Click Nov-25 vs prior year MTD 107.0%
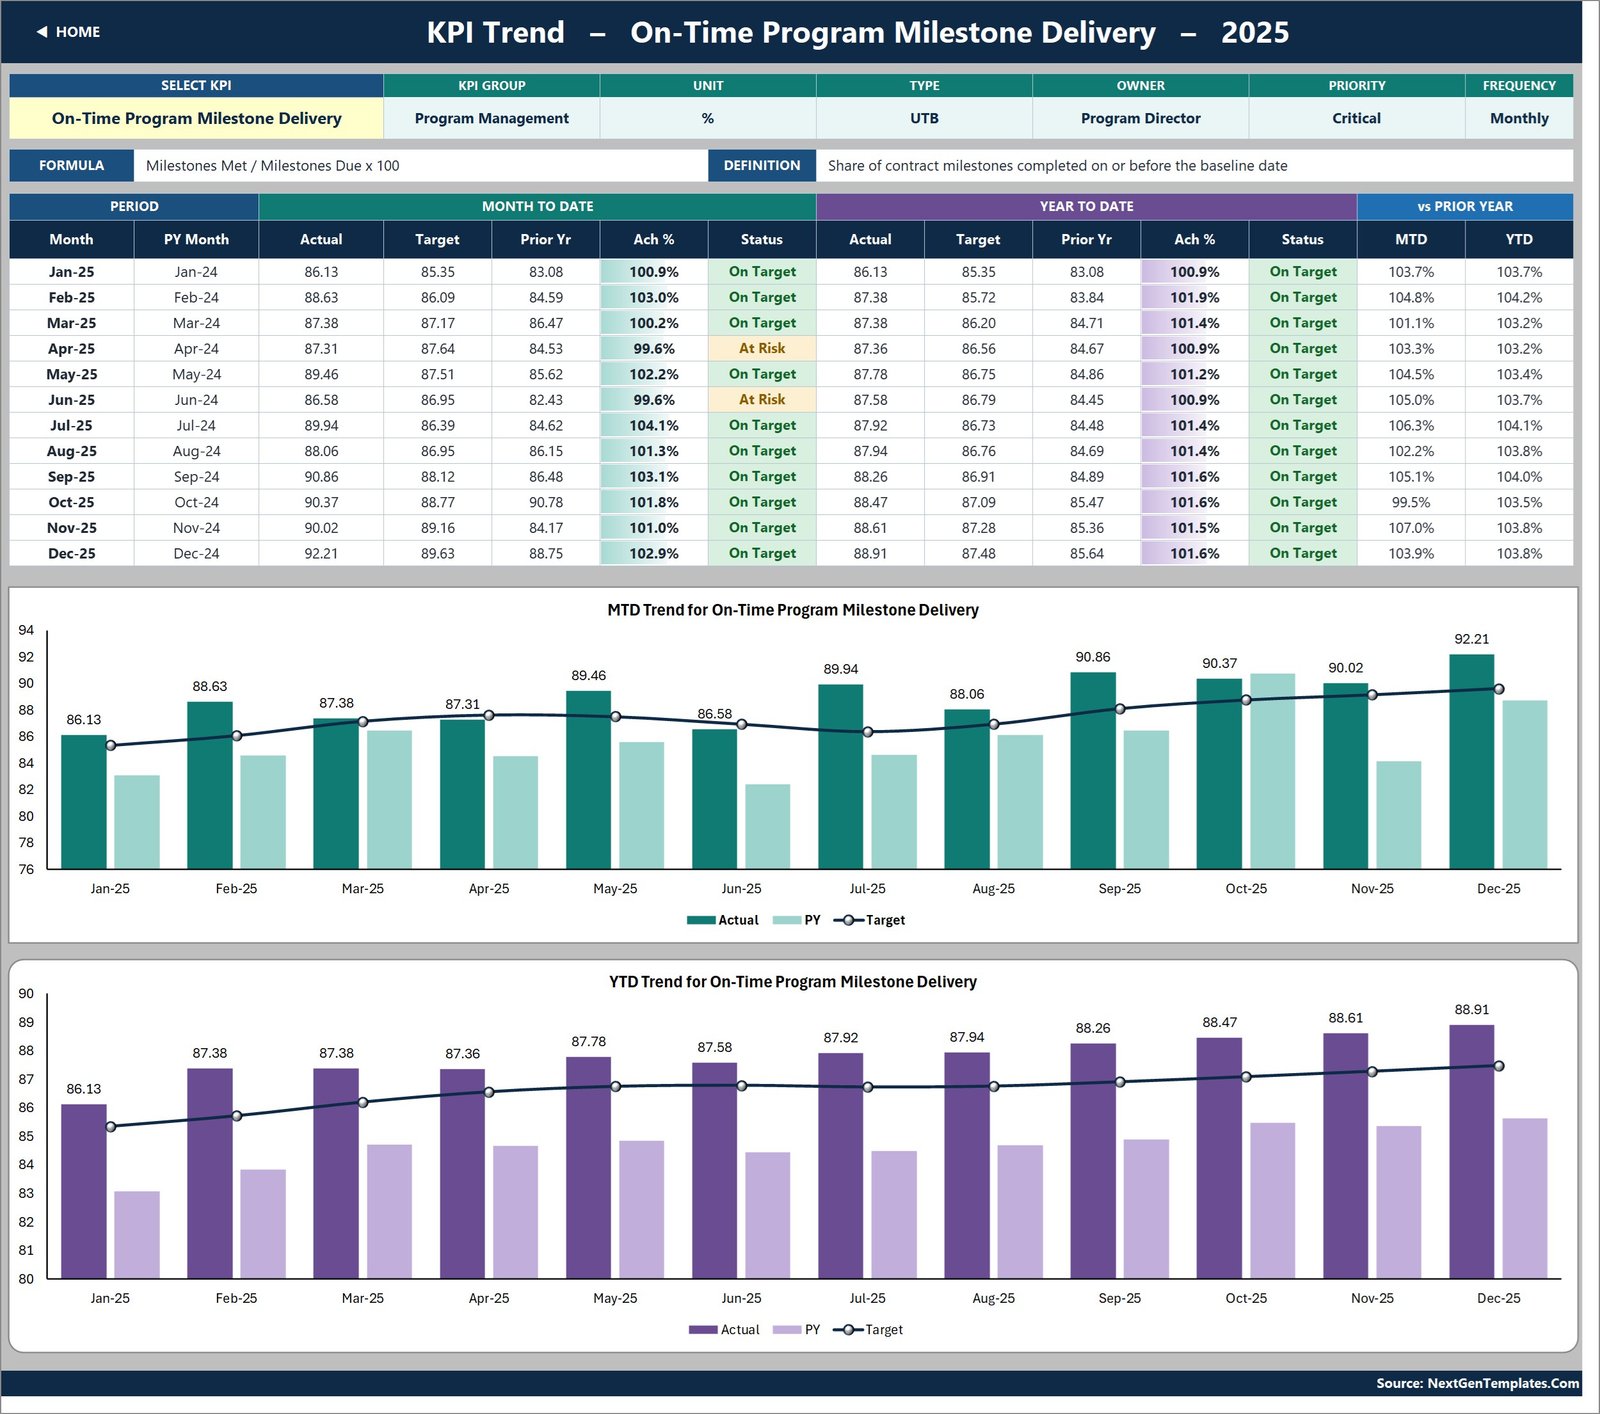1600x1414 pixels. 1411,528
